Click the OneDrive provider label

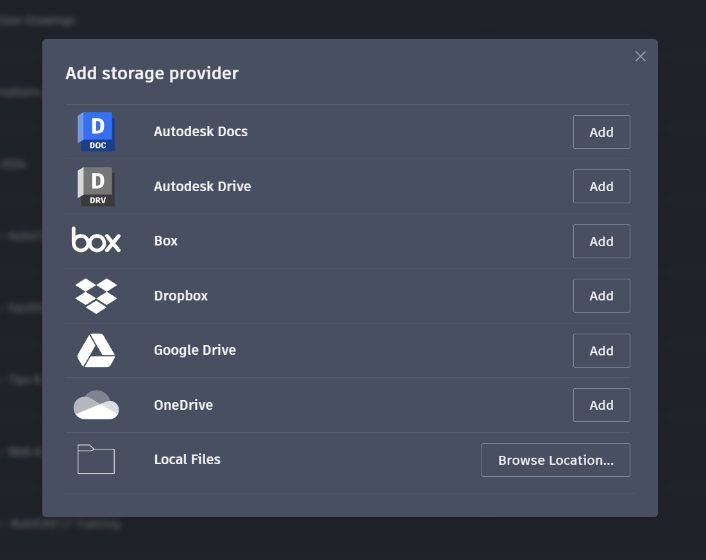coord(183,405)
